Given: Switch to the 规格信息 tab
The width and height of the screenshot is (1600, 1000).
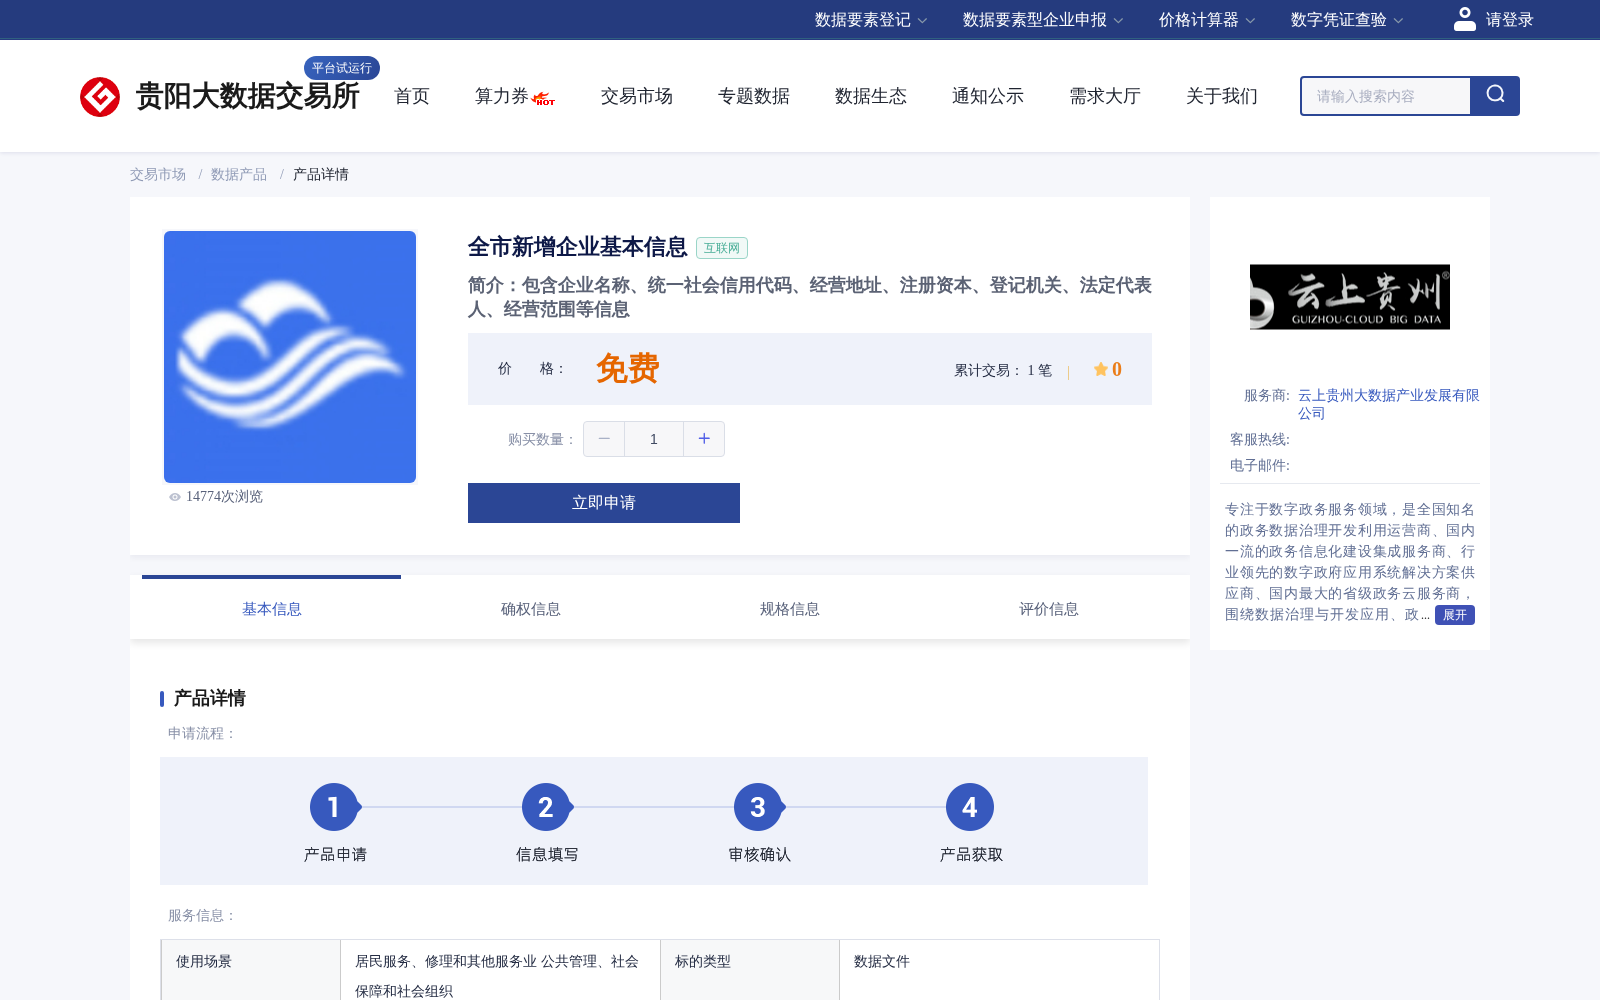Looking at the screenshot, I should pos(790,609).
